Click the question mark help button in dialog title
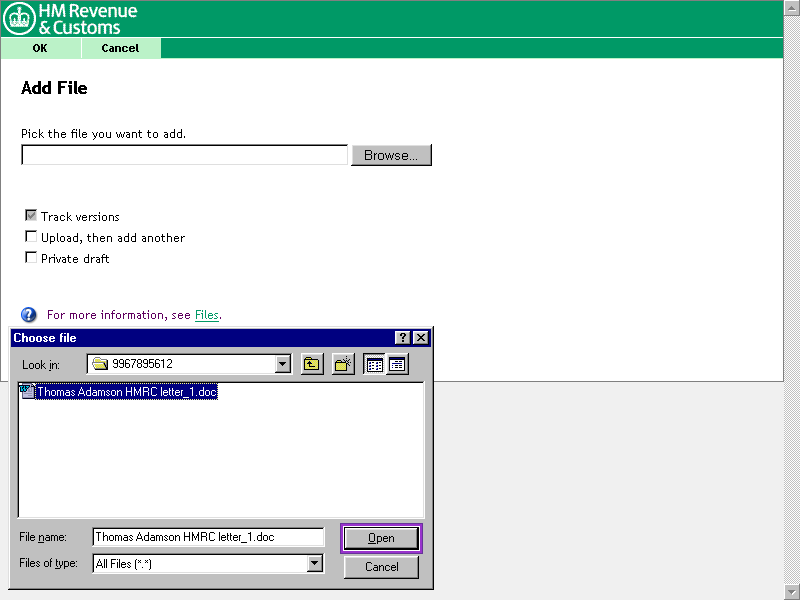 (403, 338)
